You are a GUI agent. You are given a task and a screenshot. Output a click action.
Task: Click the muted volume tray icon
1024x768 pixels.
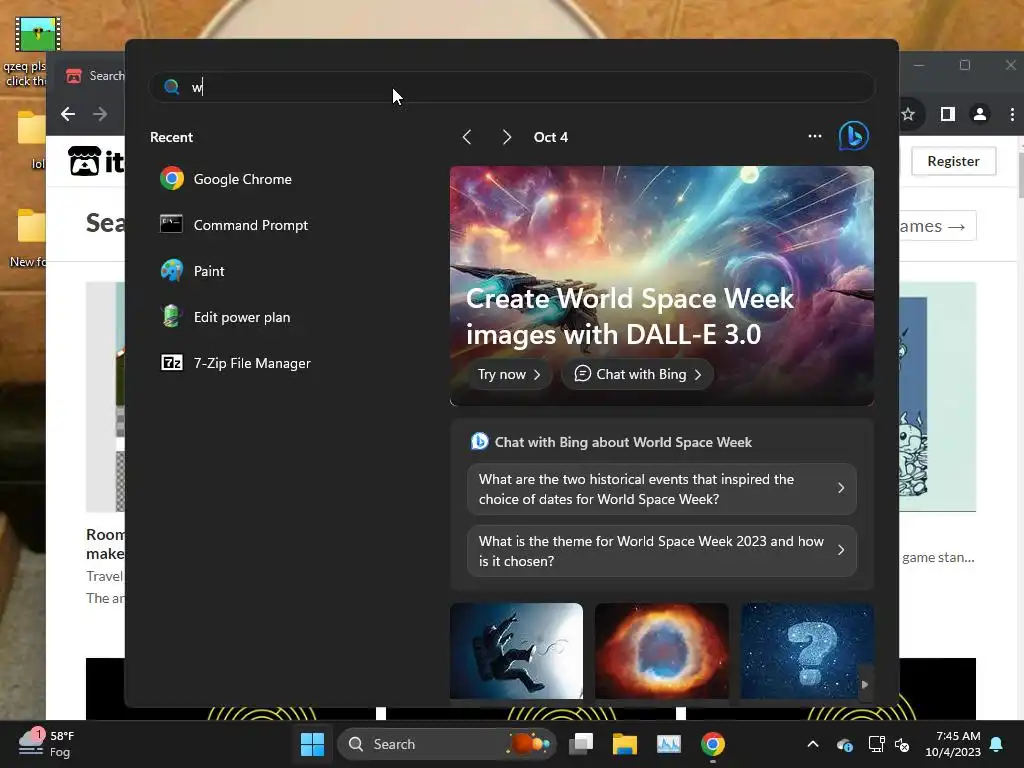902,744
